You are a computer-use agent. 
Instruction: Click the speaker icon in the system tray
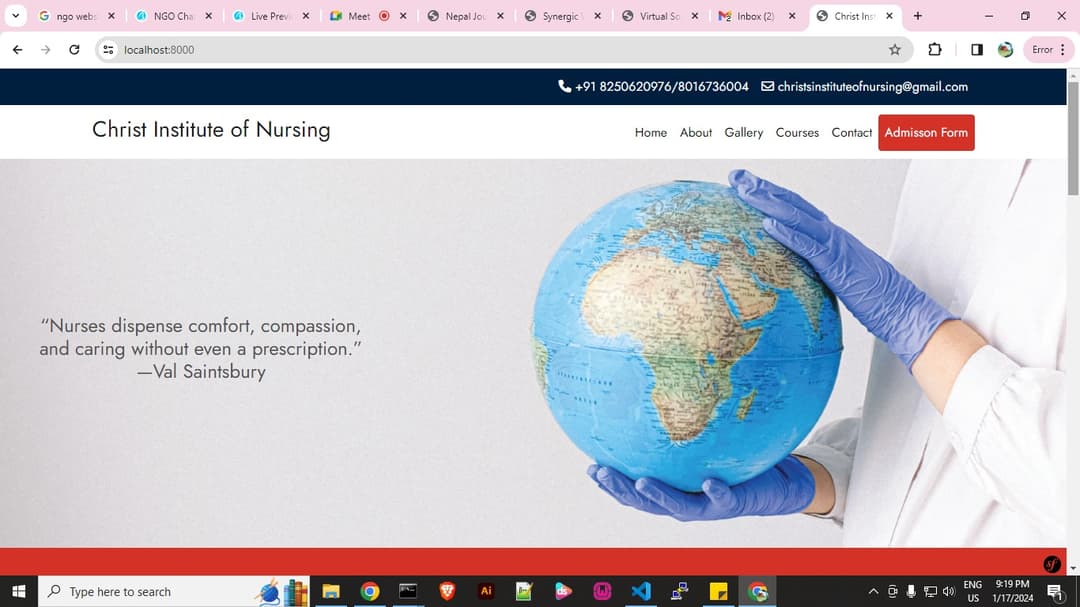tap(948, 591)
